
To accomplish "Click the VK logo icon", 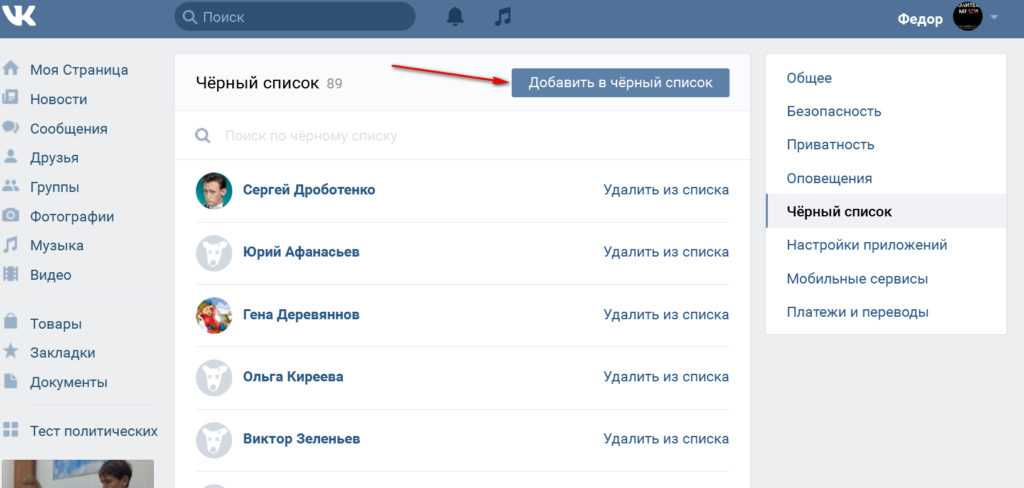I will (18, 14).
